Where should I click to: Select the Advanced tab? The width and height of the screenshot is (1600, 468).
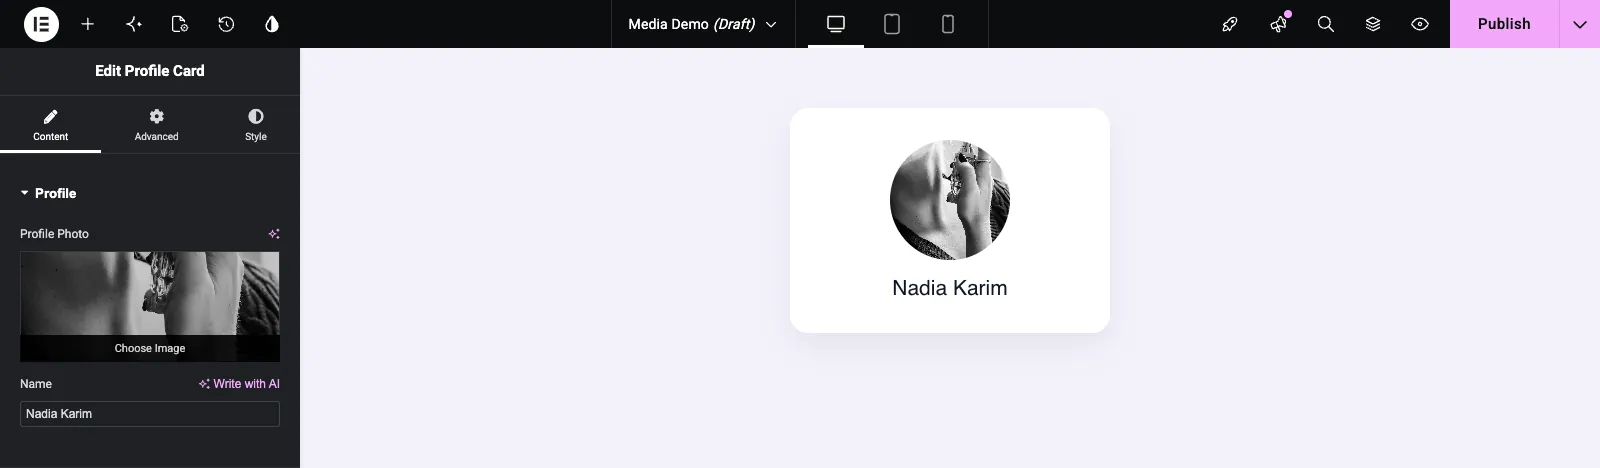(156, 125)
